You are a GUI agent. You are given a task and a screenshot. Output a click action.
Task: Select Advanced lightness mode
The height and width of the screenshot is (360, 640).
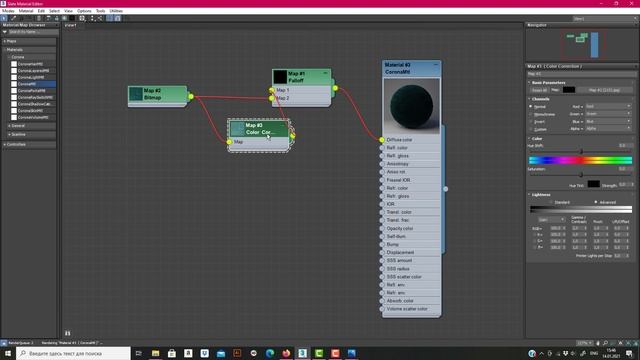(x=596, y=202)
